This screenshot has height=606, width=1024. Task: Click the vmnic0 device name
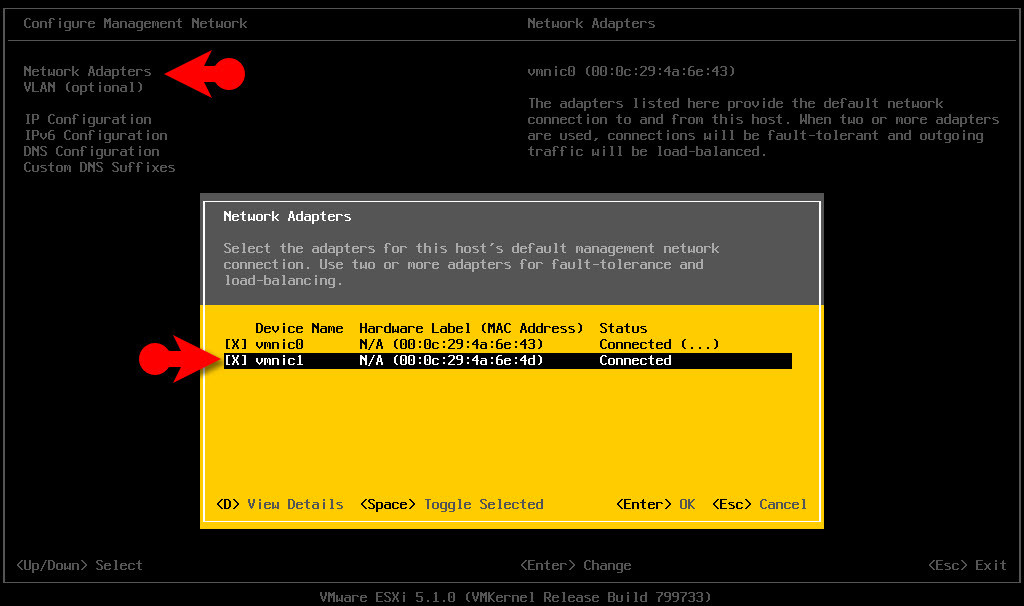point(280,344)
